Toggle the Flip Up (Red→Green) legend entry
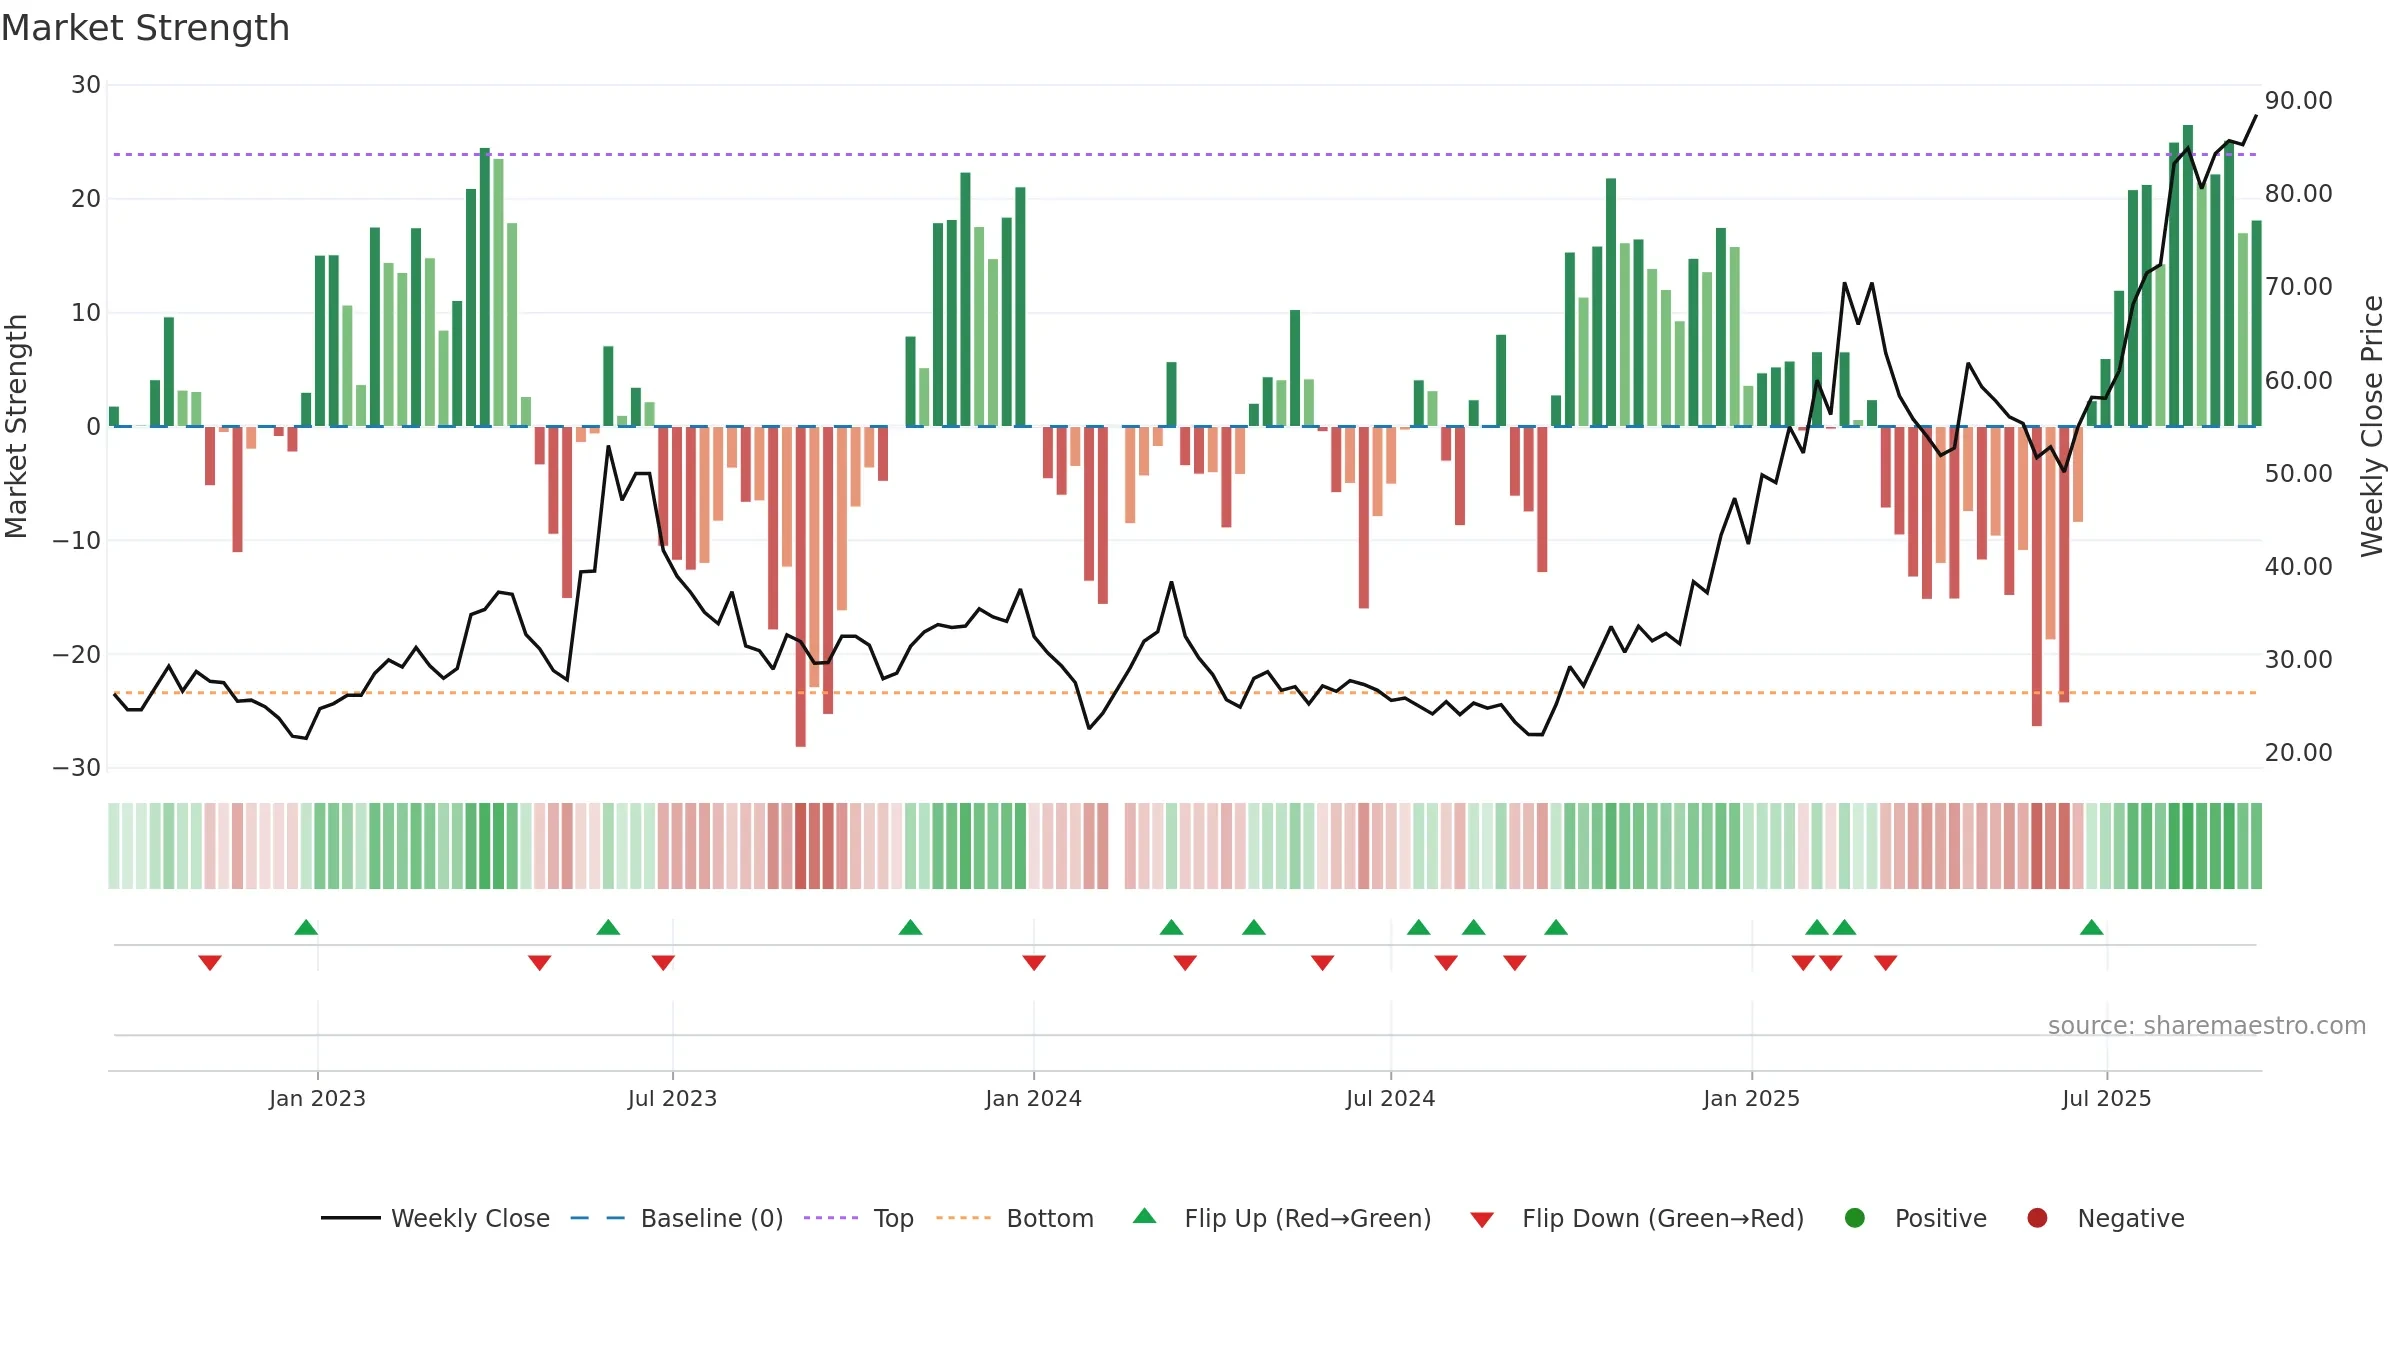 pos(1282,1218)
